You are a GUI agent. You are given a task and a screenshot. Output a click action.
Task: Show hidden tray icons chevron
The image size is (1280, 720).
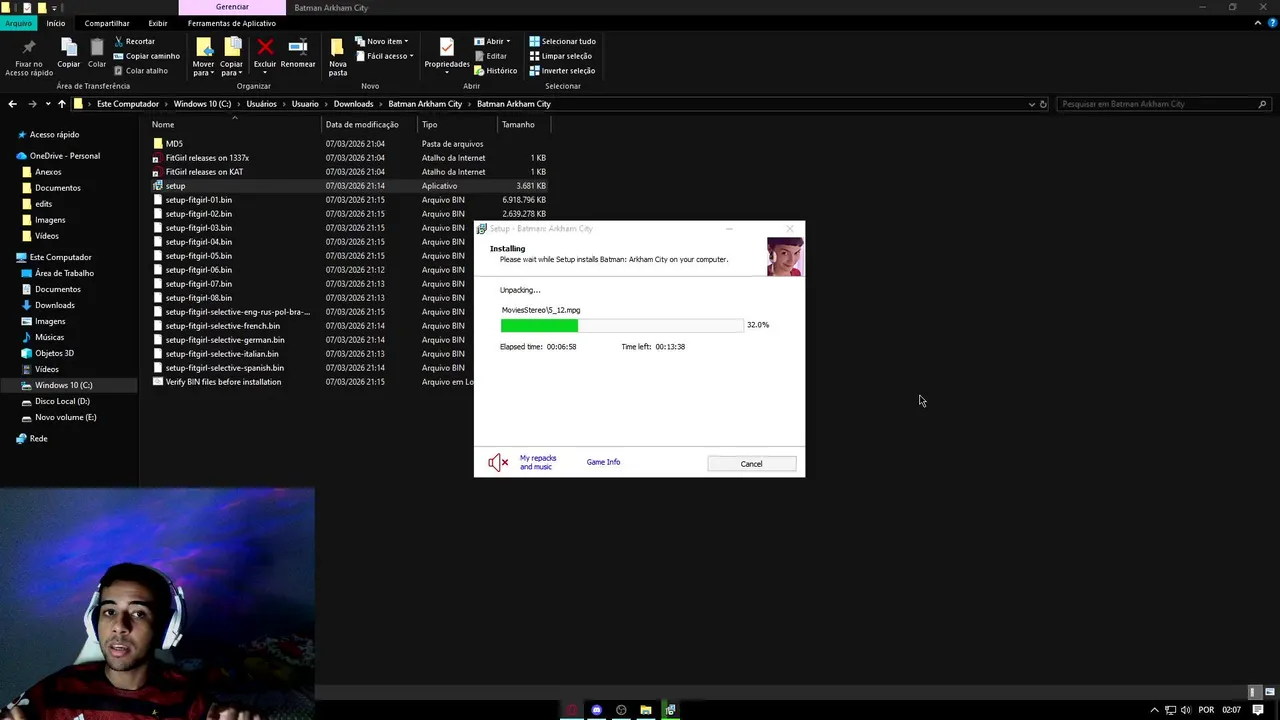(x=1154, y=710)
